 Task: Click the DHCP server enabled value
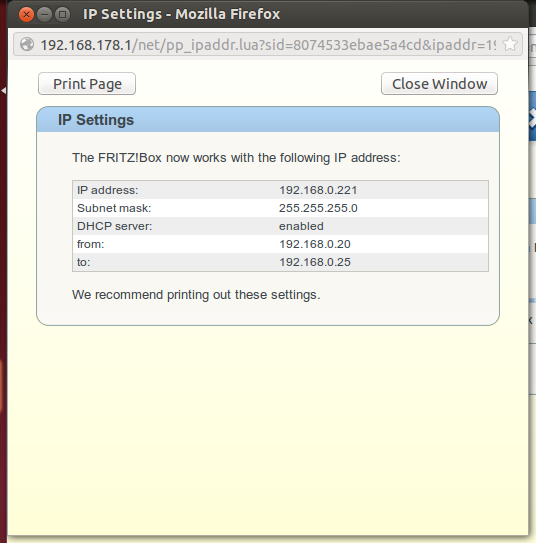click(301, 226)
